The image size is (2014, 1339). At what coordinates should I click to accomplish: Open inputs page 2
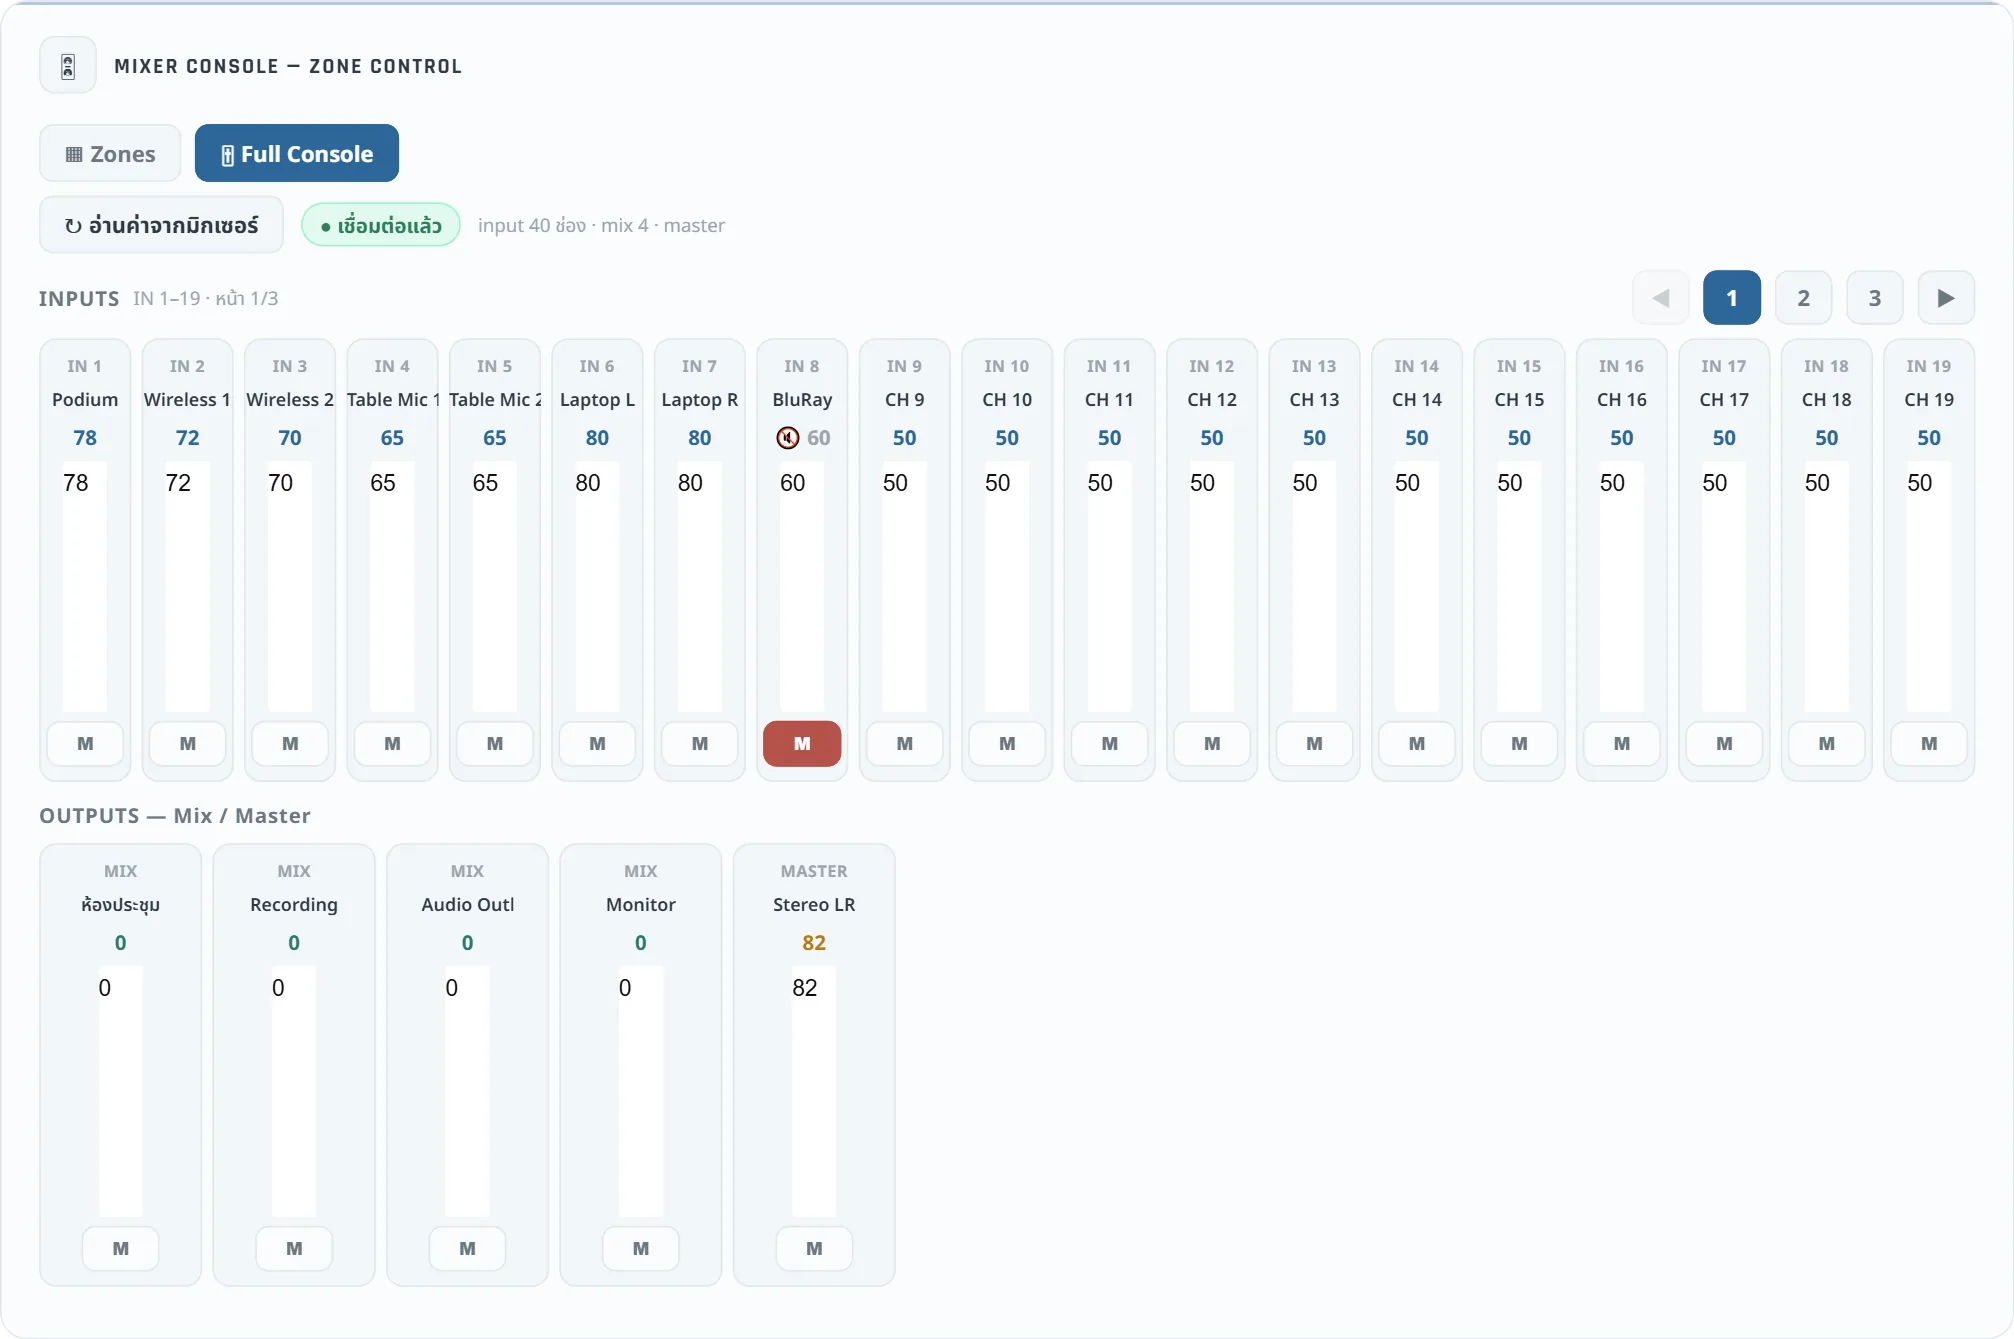(1803, 298)
